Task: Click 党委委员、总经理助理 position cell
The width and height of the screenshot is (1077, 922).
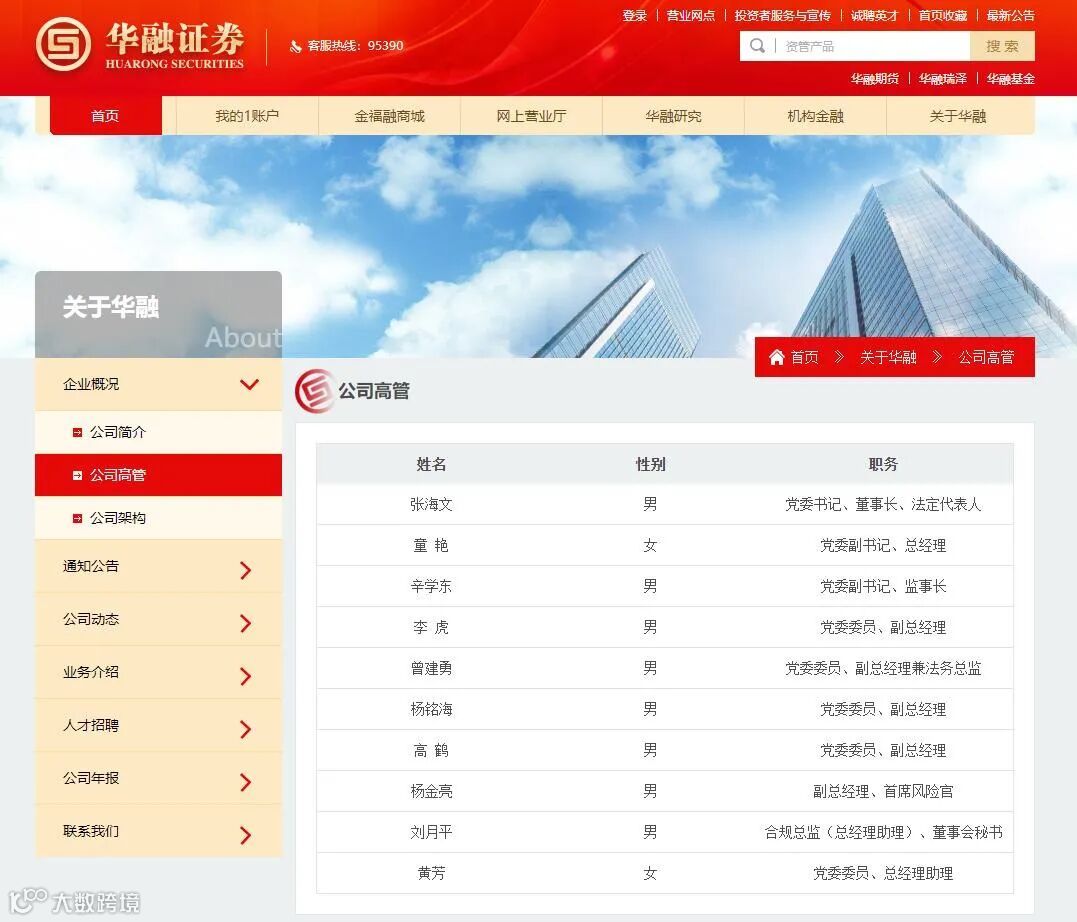Action: 883,873
